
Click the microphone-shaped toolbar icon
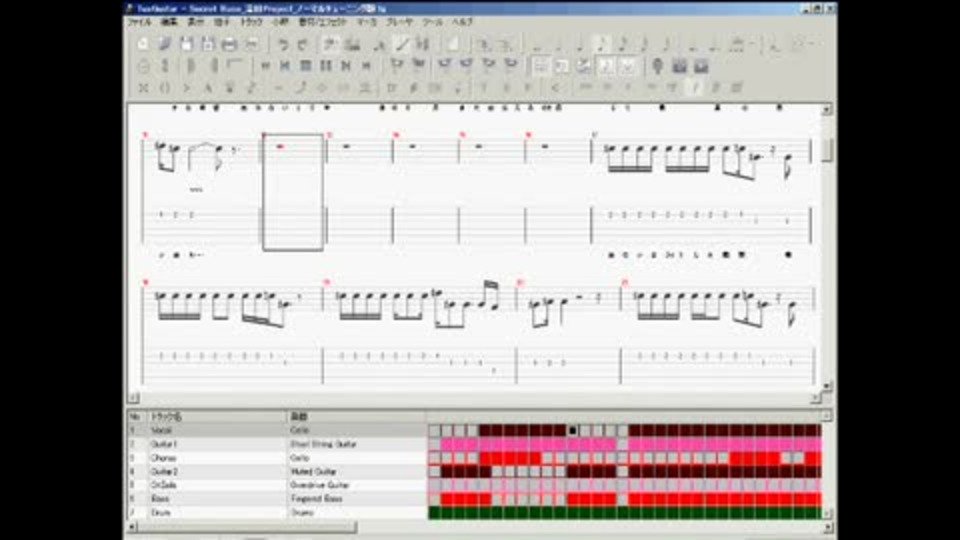point(658,66)
